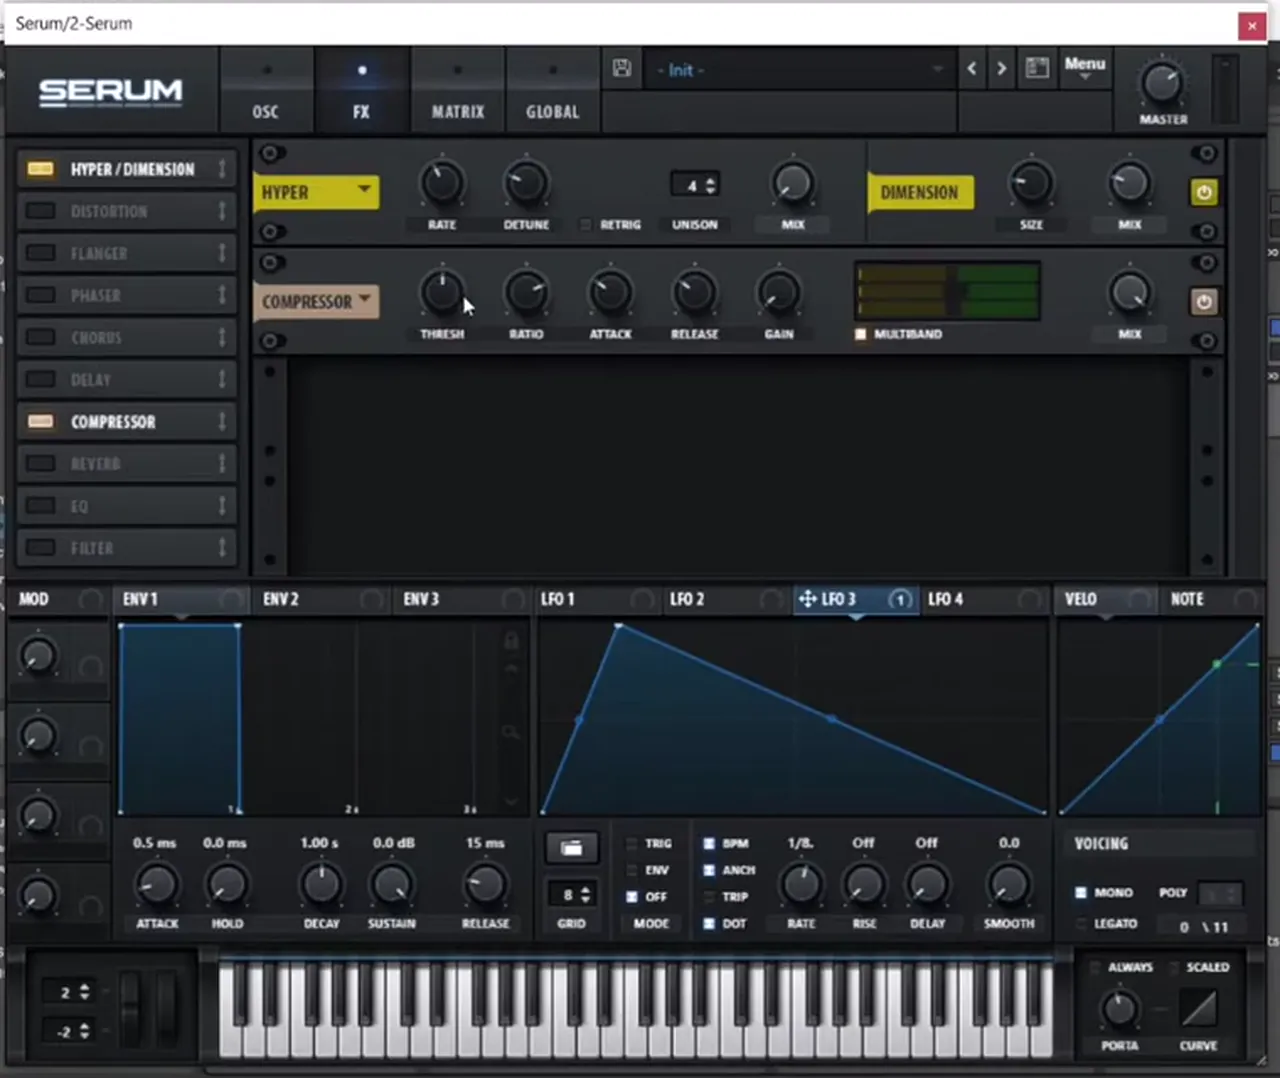Click the Filter reorder arrows icon
This screenshot has height=1078, width=1280.
tap(222, 547)
